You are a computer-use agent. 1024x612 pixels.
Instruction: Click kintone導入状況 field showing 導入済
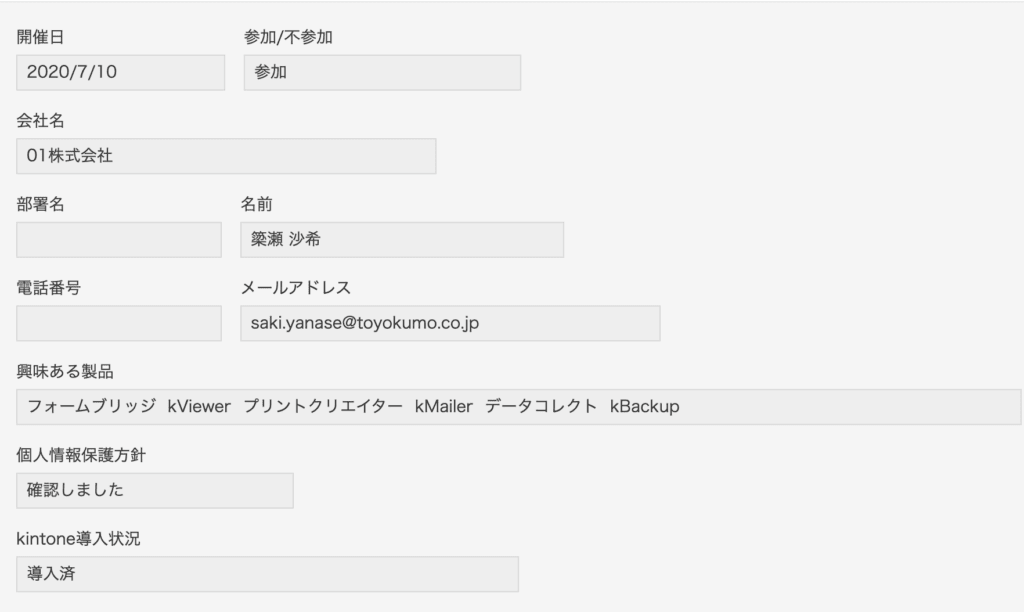(267, 574)
